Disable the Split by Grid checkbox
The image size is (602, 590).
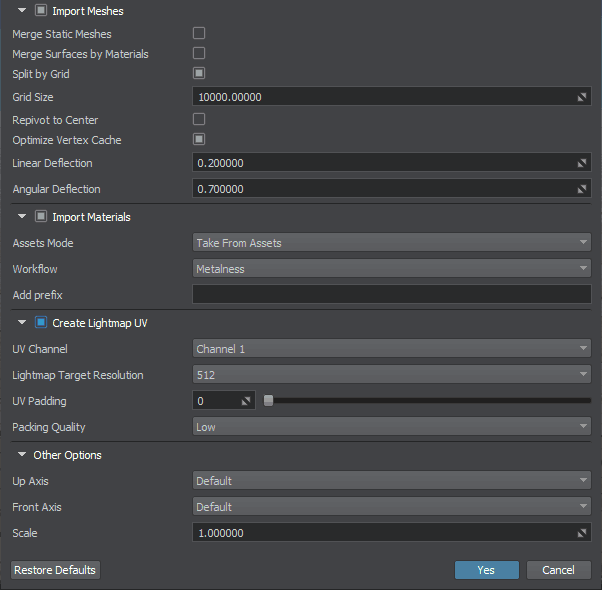coord(199,73)
